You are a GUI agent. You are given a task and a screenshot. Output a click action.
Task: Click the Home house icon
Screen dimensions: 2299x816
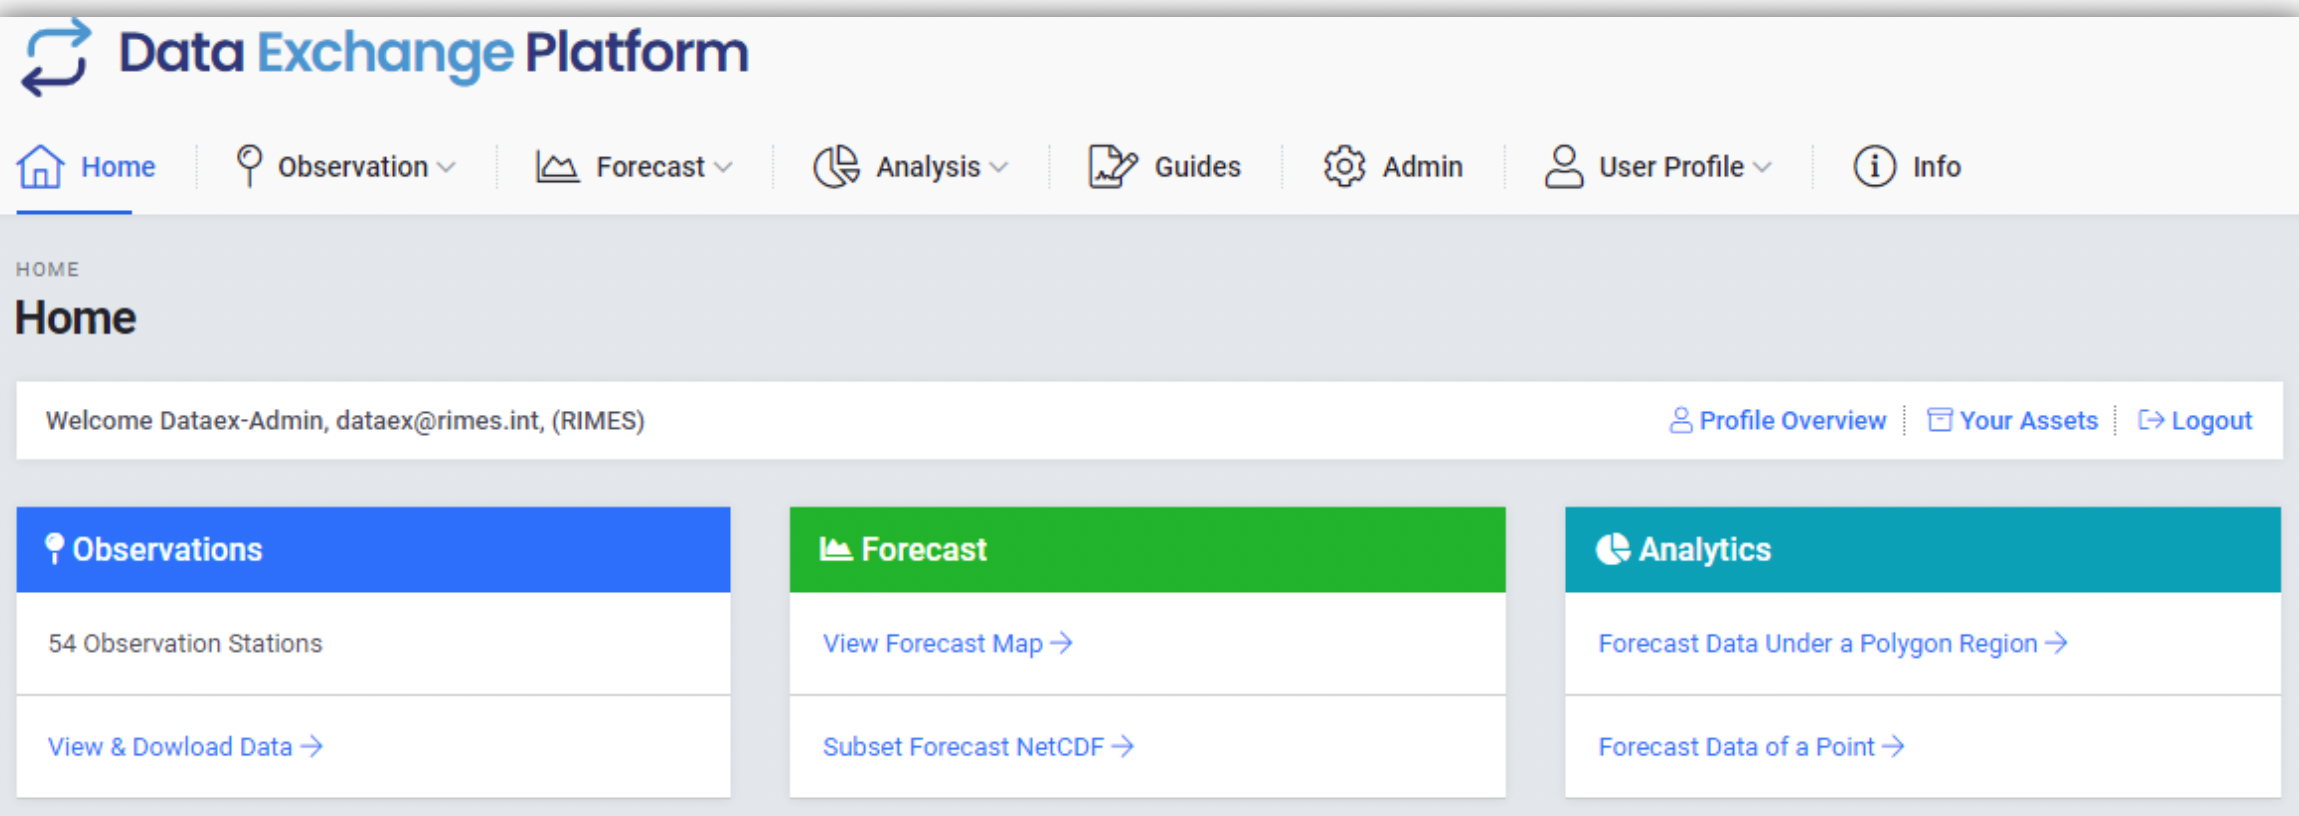pyautogui.click(x=40, y=167)
